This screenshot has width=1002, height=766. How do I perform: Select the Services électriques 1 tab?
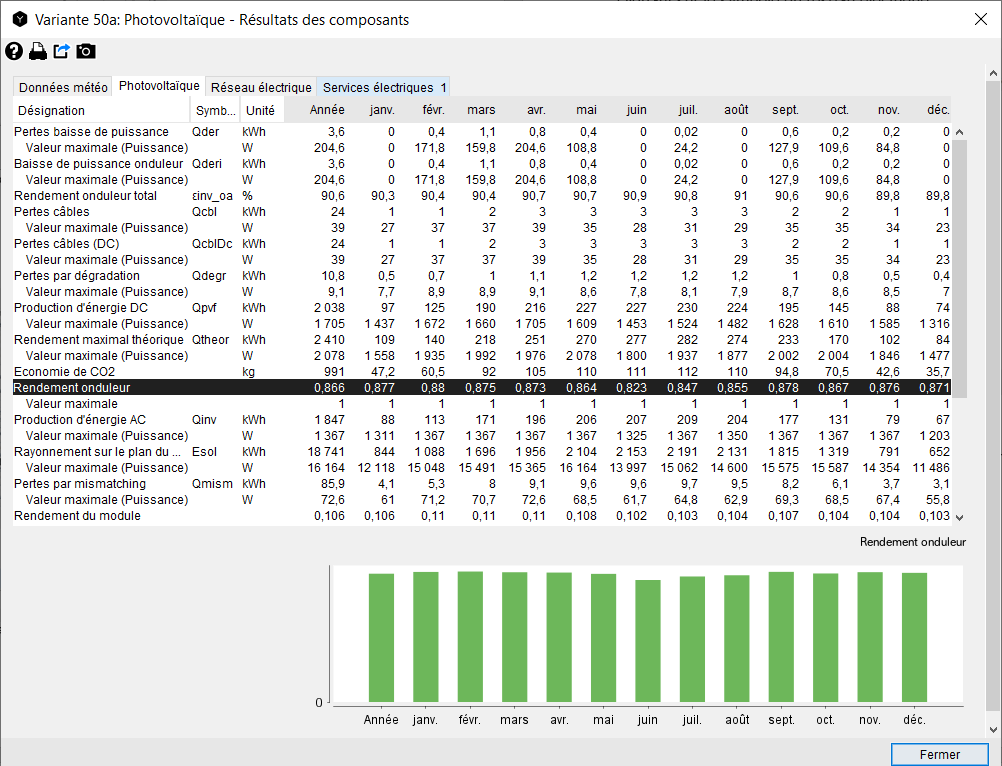click(384, 88)
